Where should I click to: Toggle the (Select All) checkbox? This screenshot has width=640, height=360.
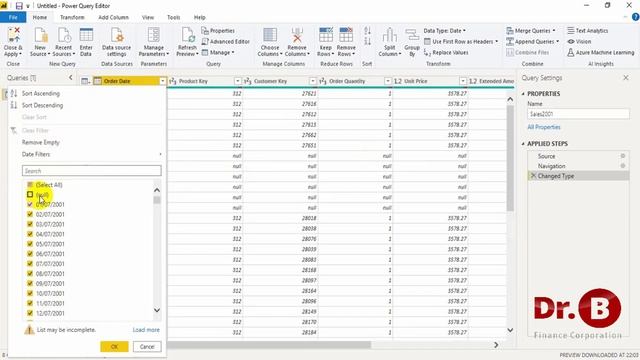[x=30, y=185]
